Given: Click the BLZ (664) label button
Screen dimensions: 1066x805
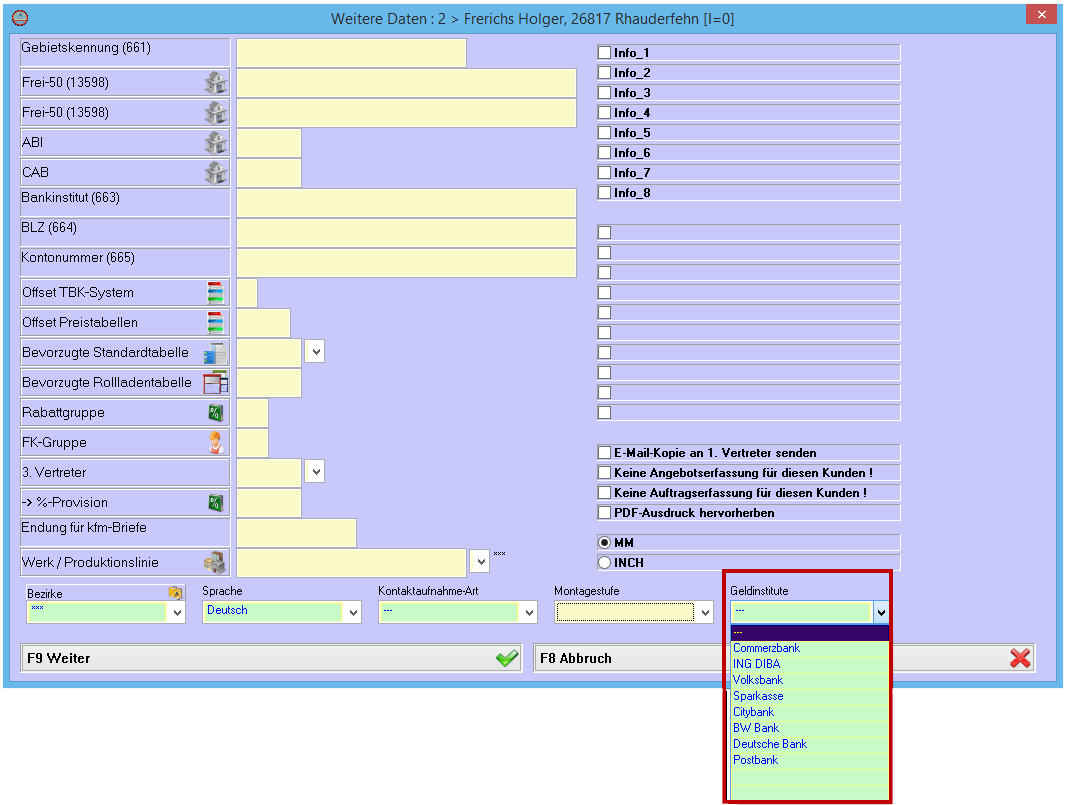Looking at the screenshot, I should [125, 233].
